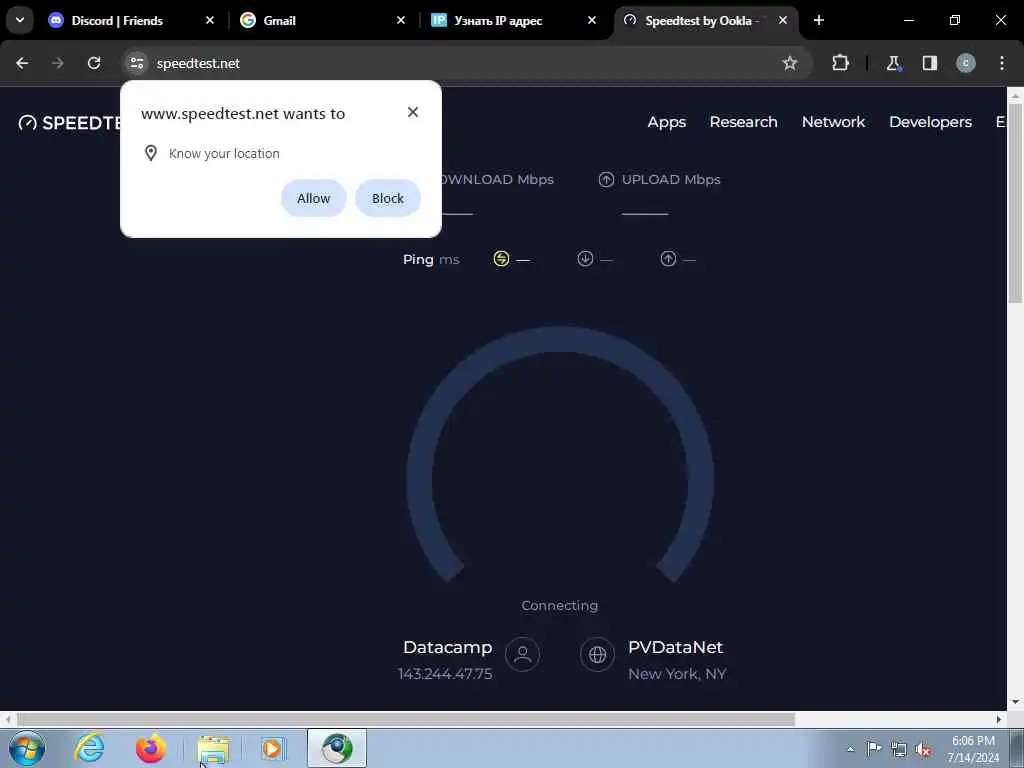Screen dimensions: 1024x768
Task: Close the Gmail tab
Action: [401, 21]
